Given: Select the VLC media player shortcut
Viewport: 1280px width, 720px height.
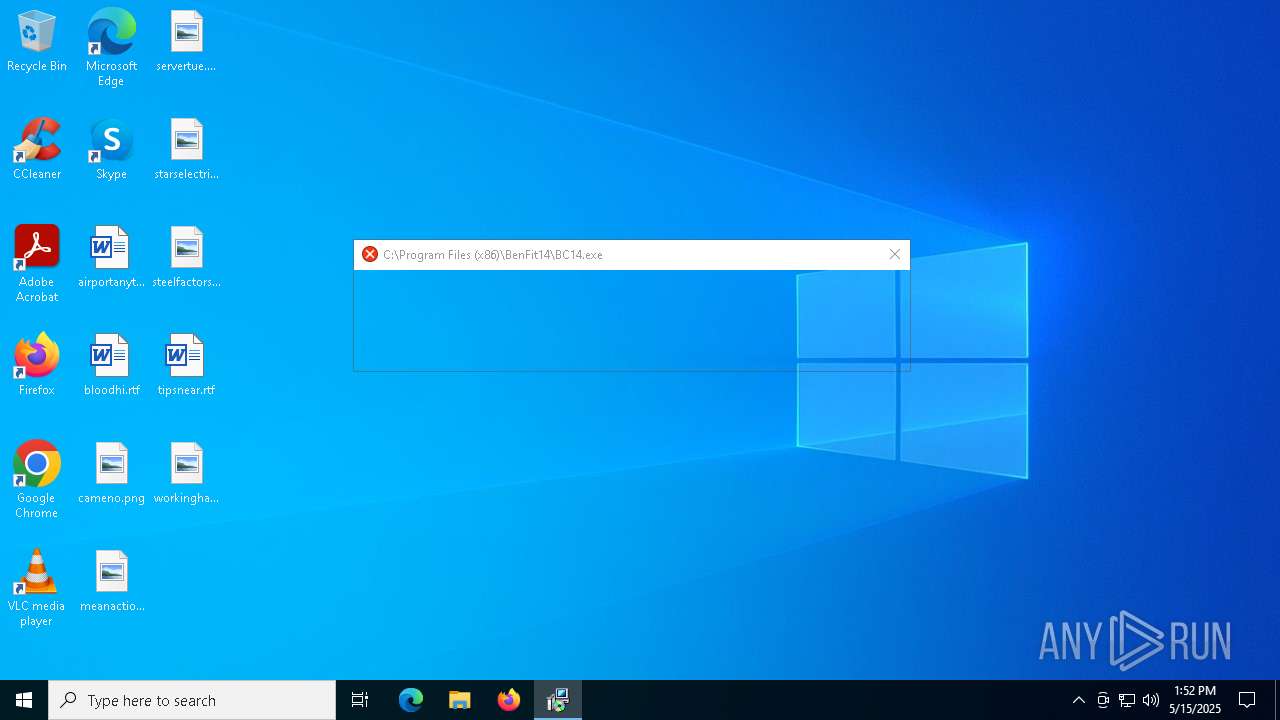Looking at the screenshot, I should tap(37, 589).
